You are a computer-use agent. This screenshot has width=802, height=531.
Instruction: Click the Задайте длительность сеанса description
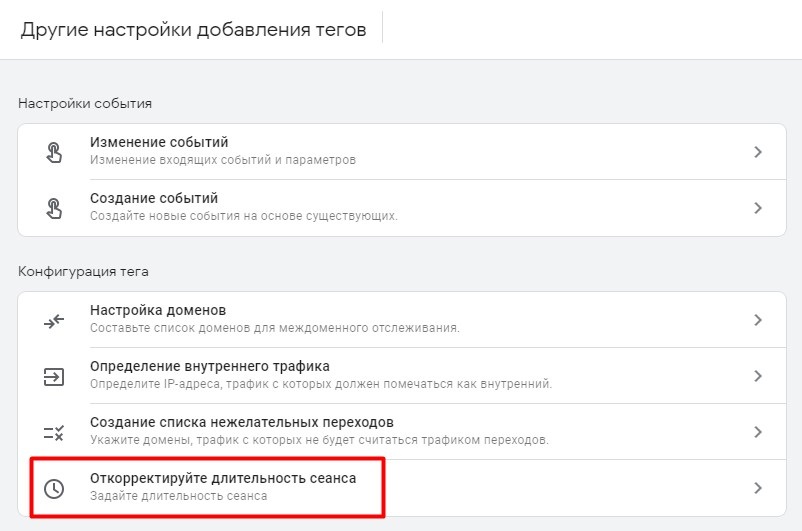[x=179, y=496]
